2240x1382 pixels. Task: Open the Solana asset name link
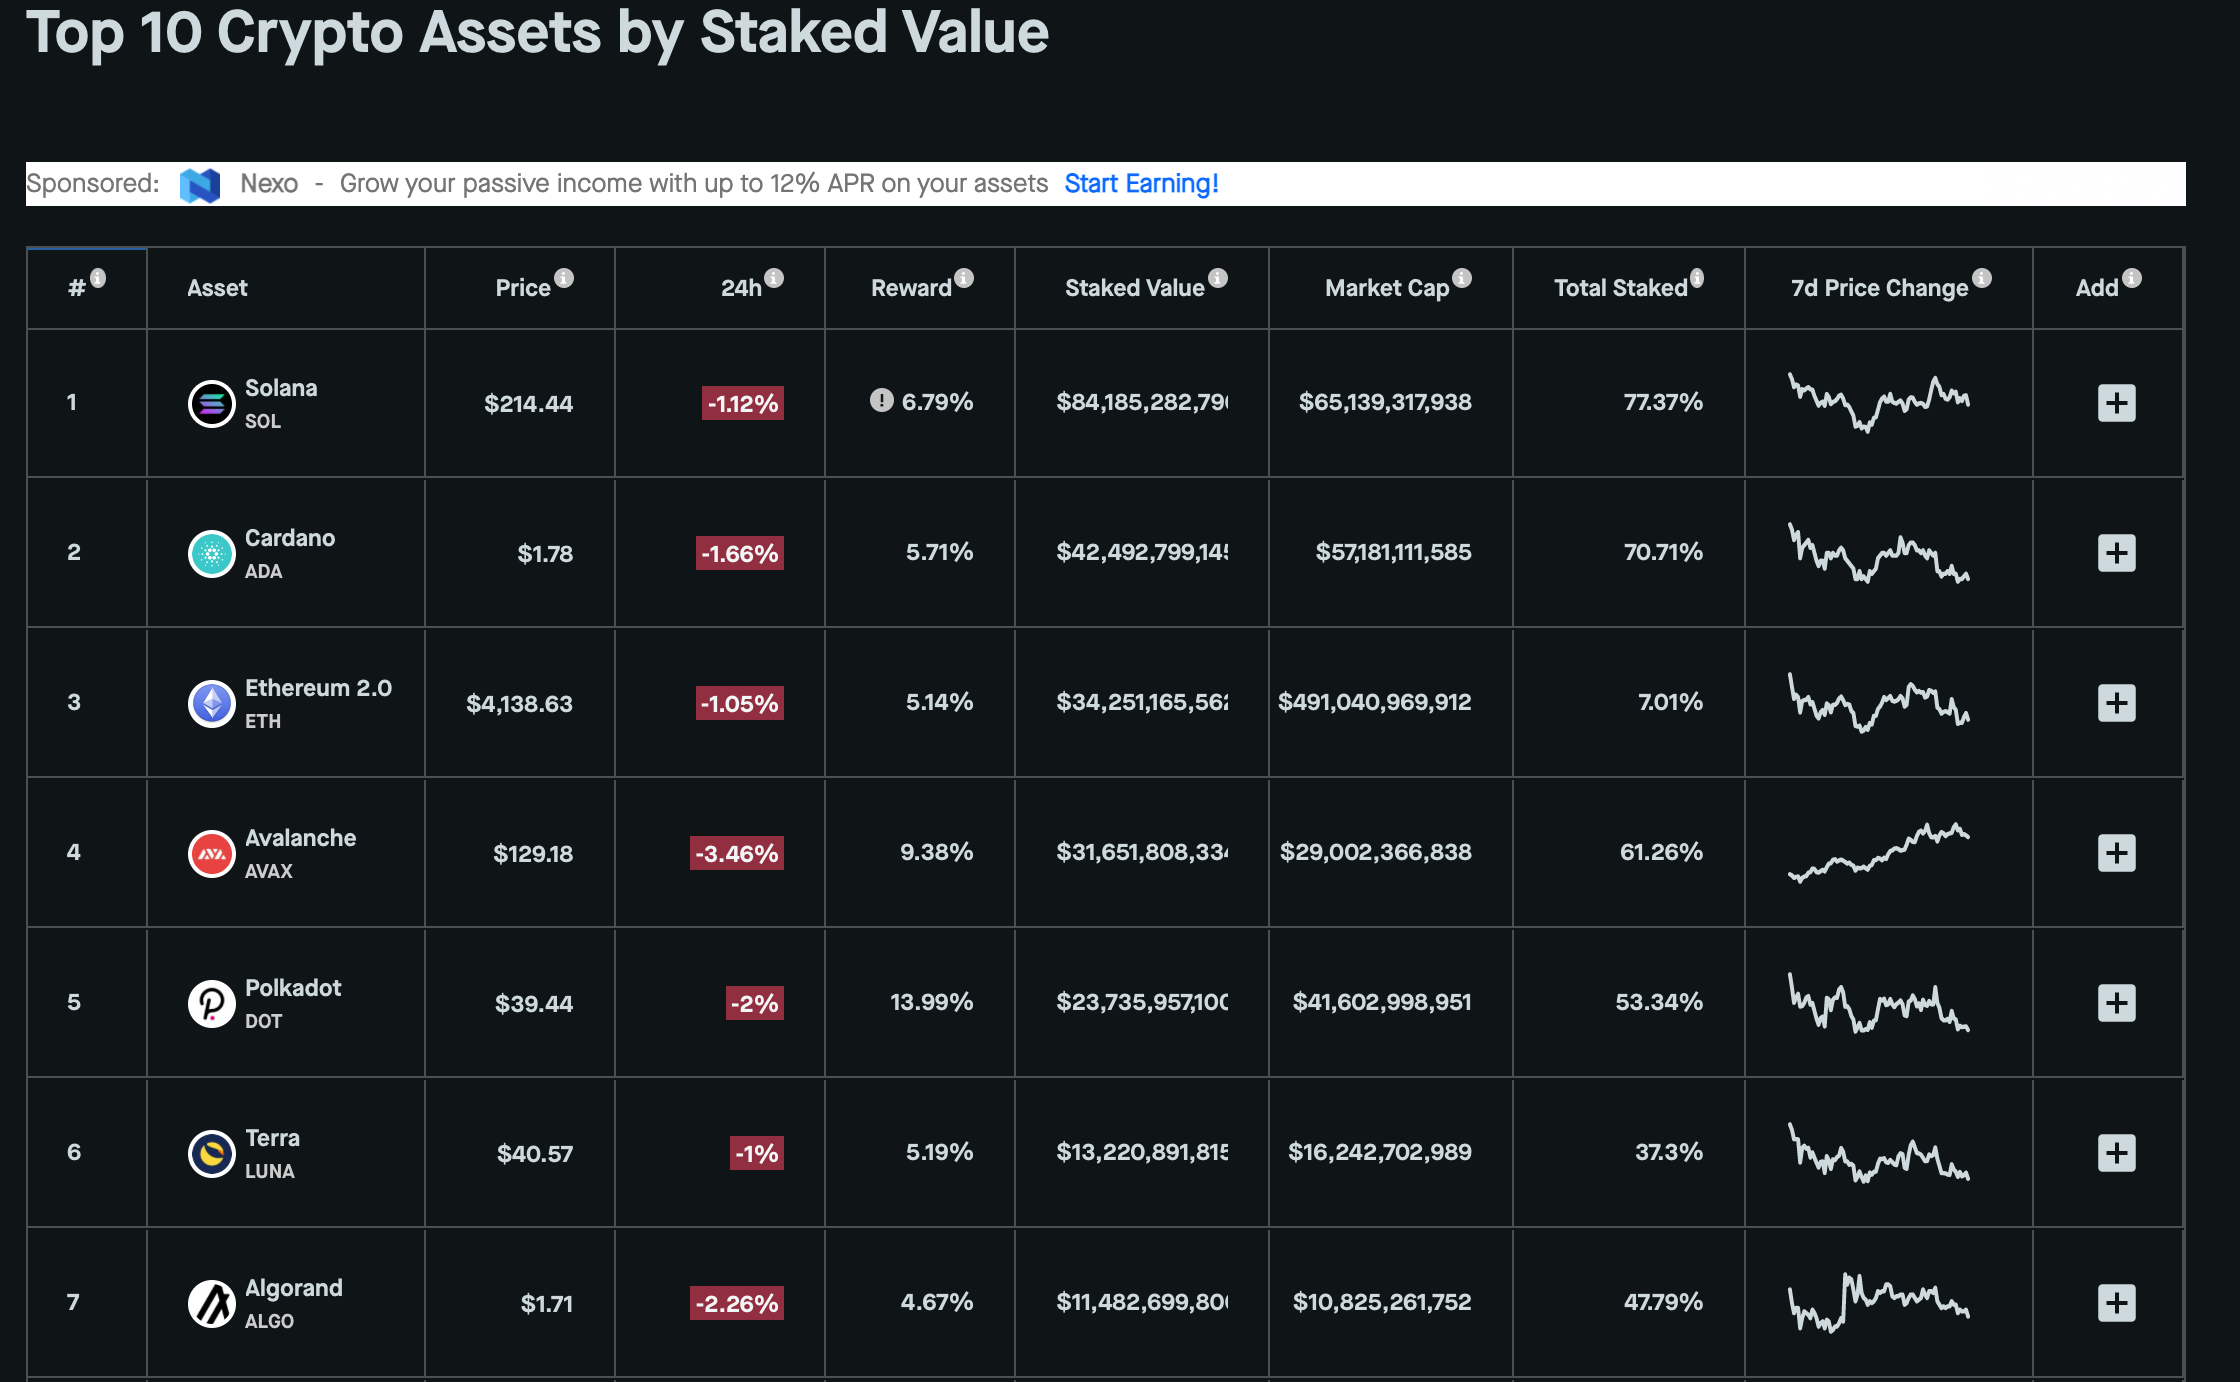(281, 388)
